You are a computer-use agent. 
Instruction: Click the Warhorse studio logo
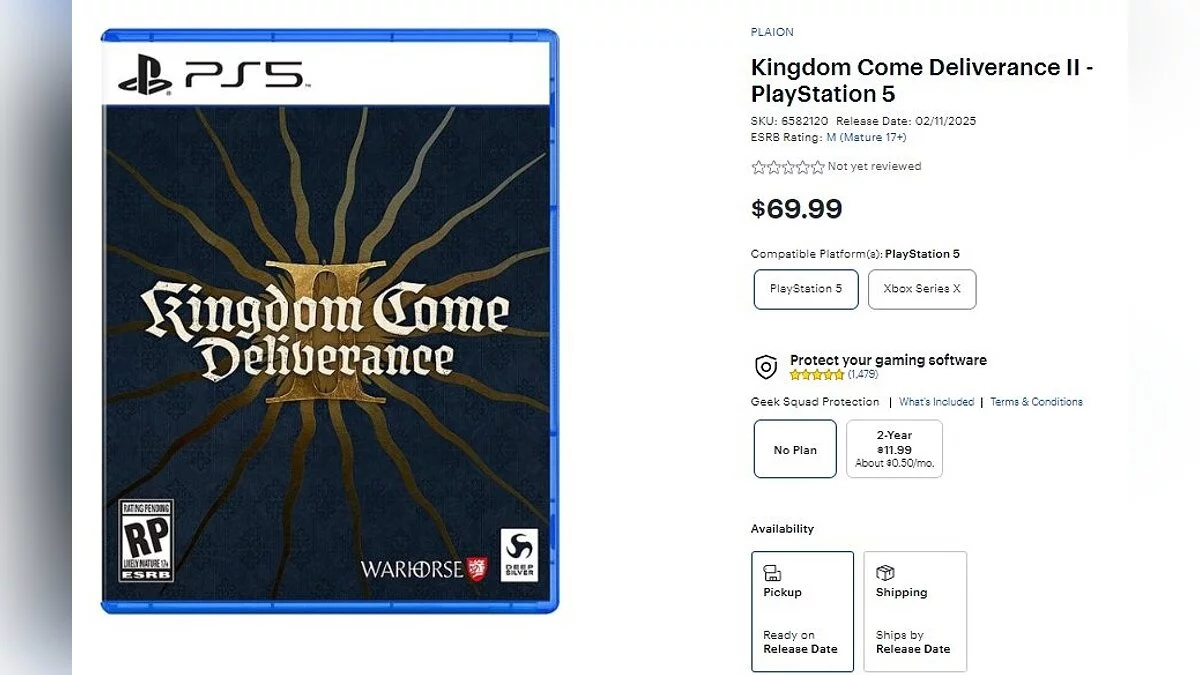coord(424,569)
